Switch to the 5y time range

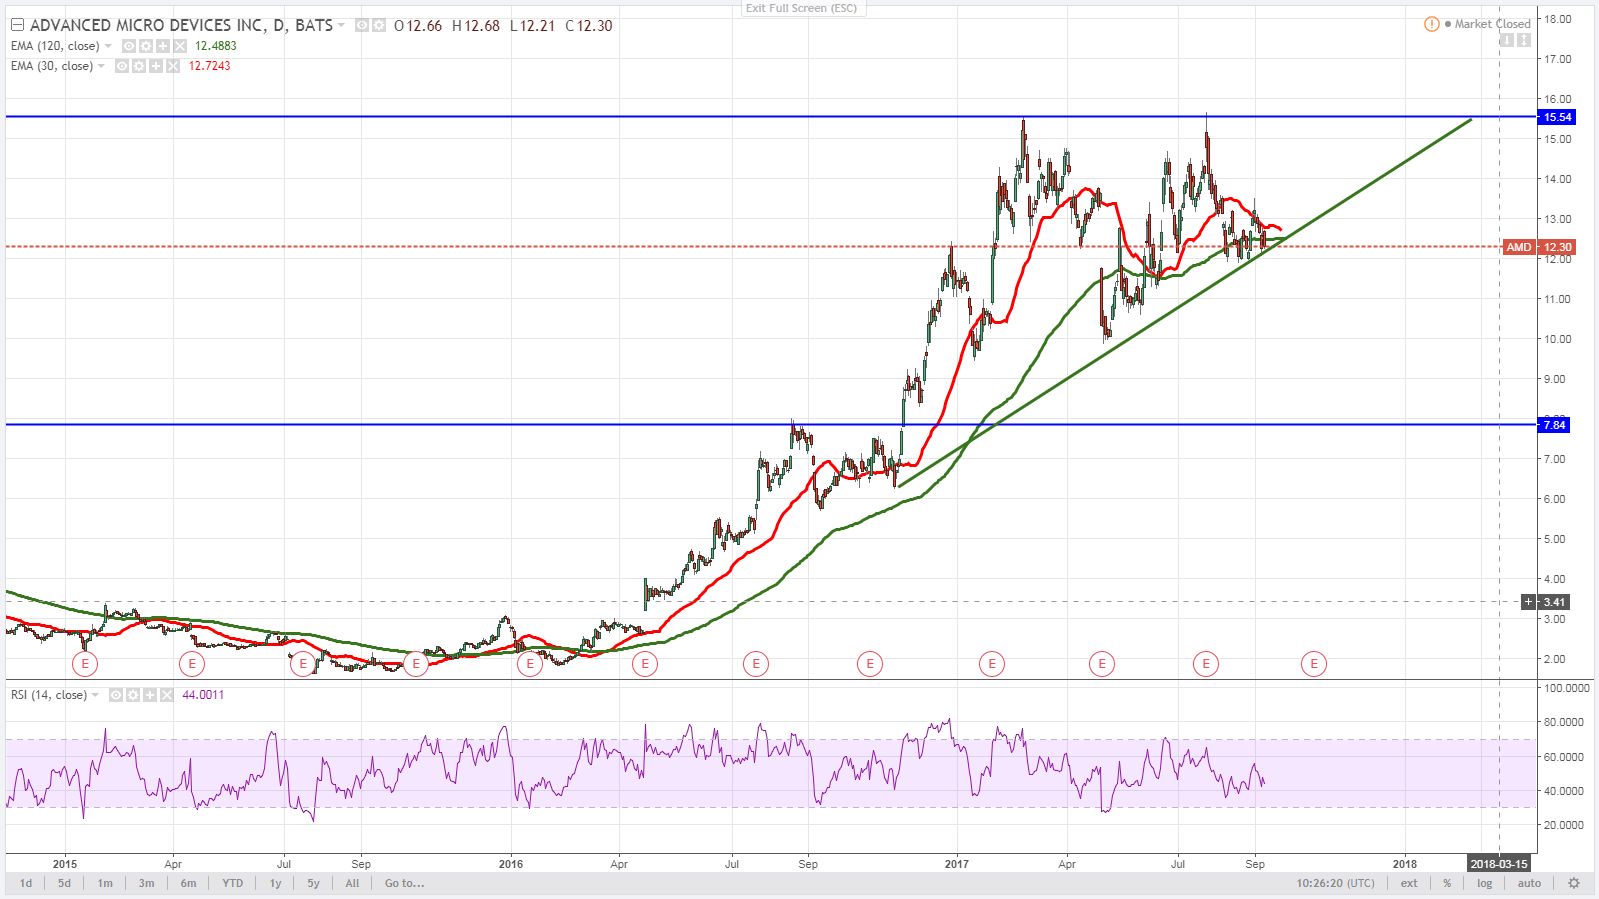point(313,883)
